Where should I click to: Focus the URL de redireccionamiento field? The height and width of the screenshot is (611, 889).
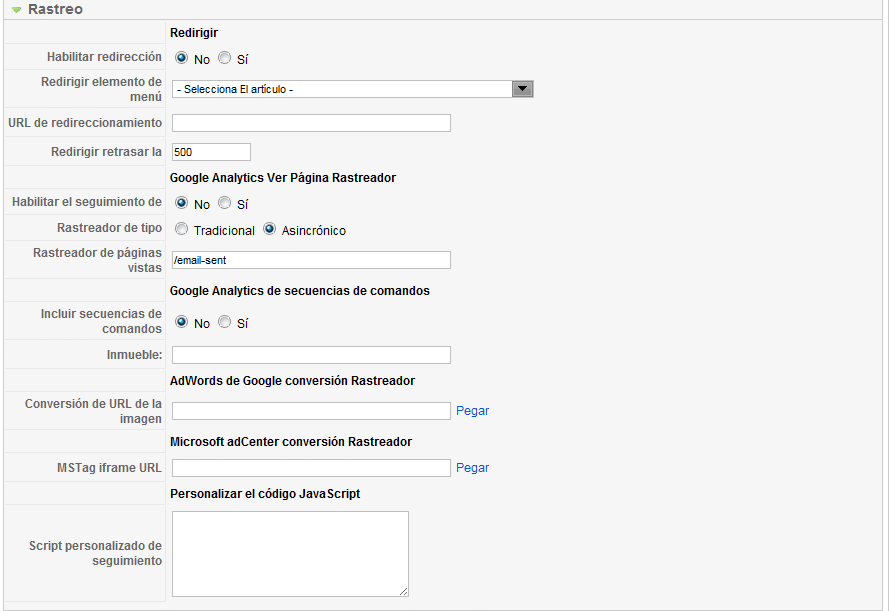coord(311,123)
